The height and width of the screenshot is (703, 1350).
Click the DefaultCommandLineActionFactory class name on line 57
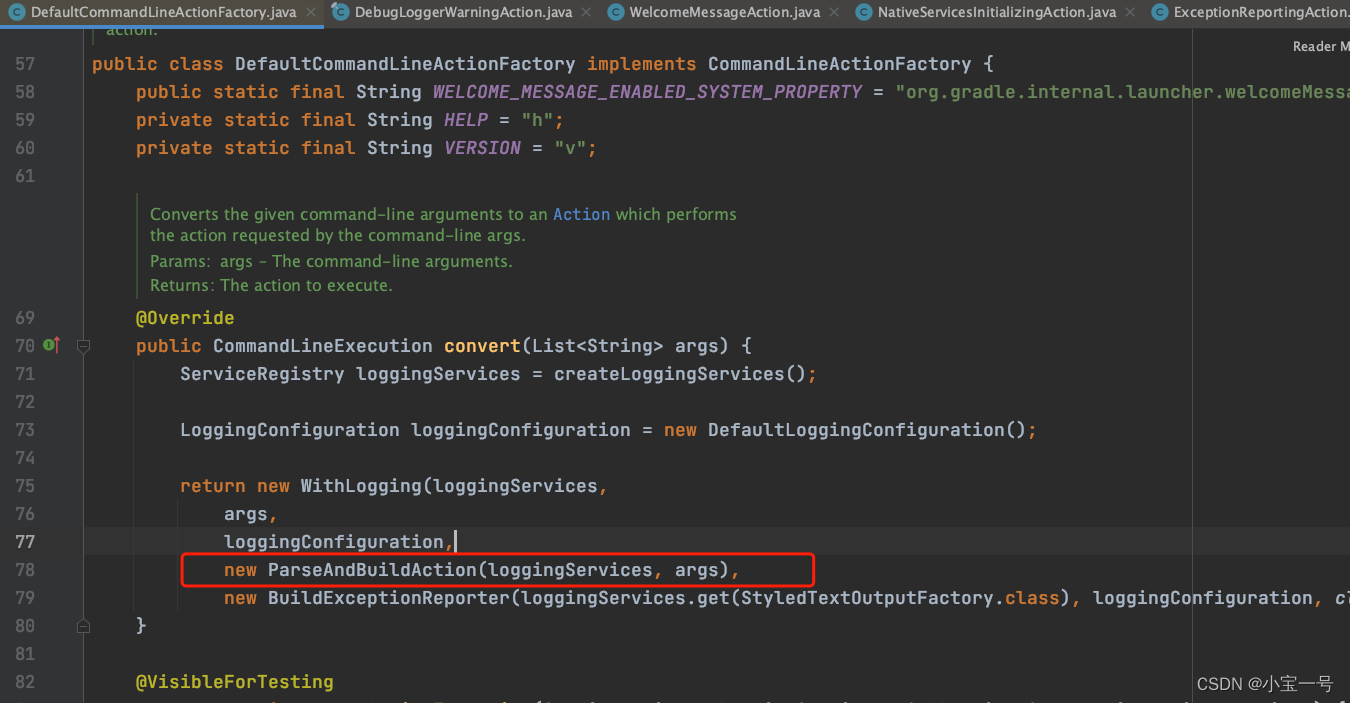pyautogui.click(x=405, y=64)
